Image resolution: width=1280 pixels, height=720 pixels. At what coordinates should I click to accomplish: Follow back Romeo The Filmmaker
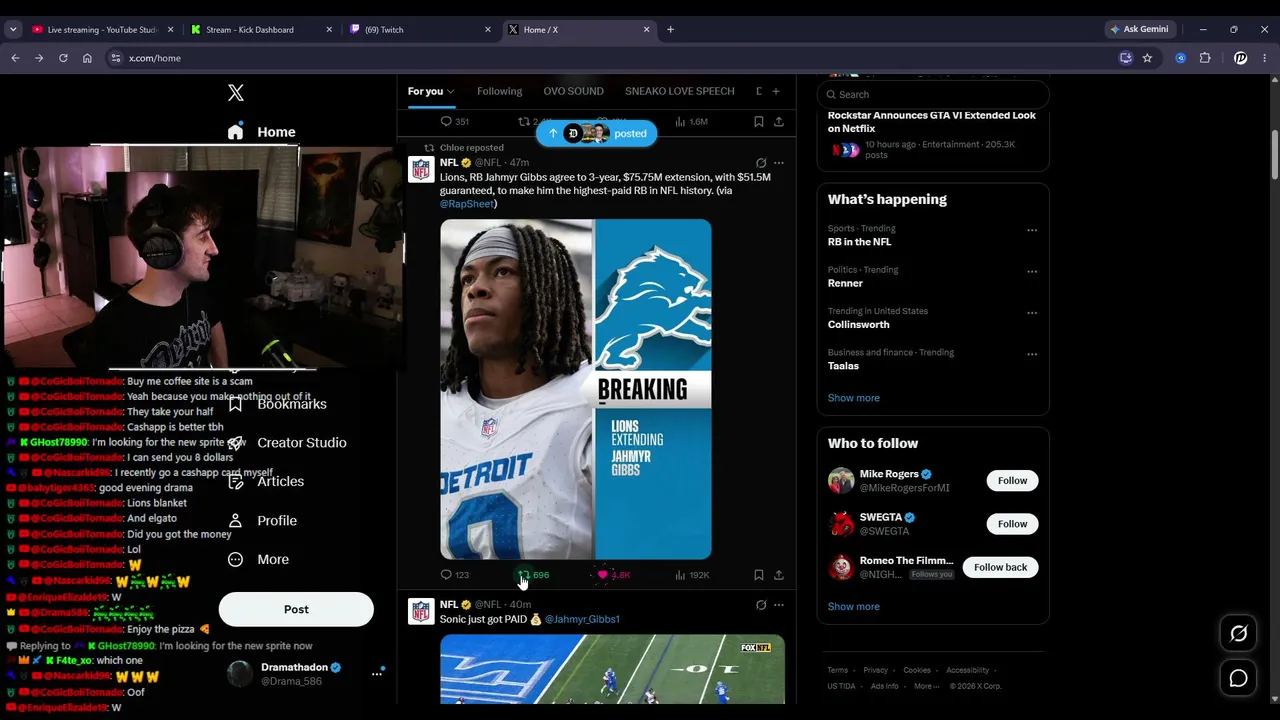1000,567
